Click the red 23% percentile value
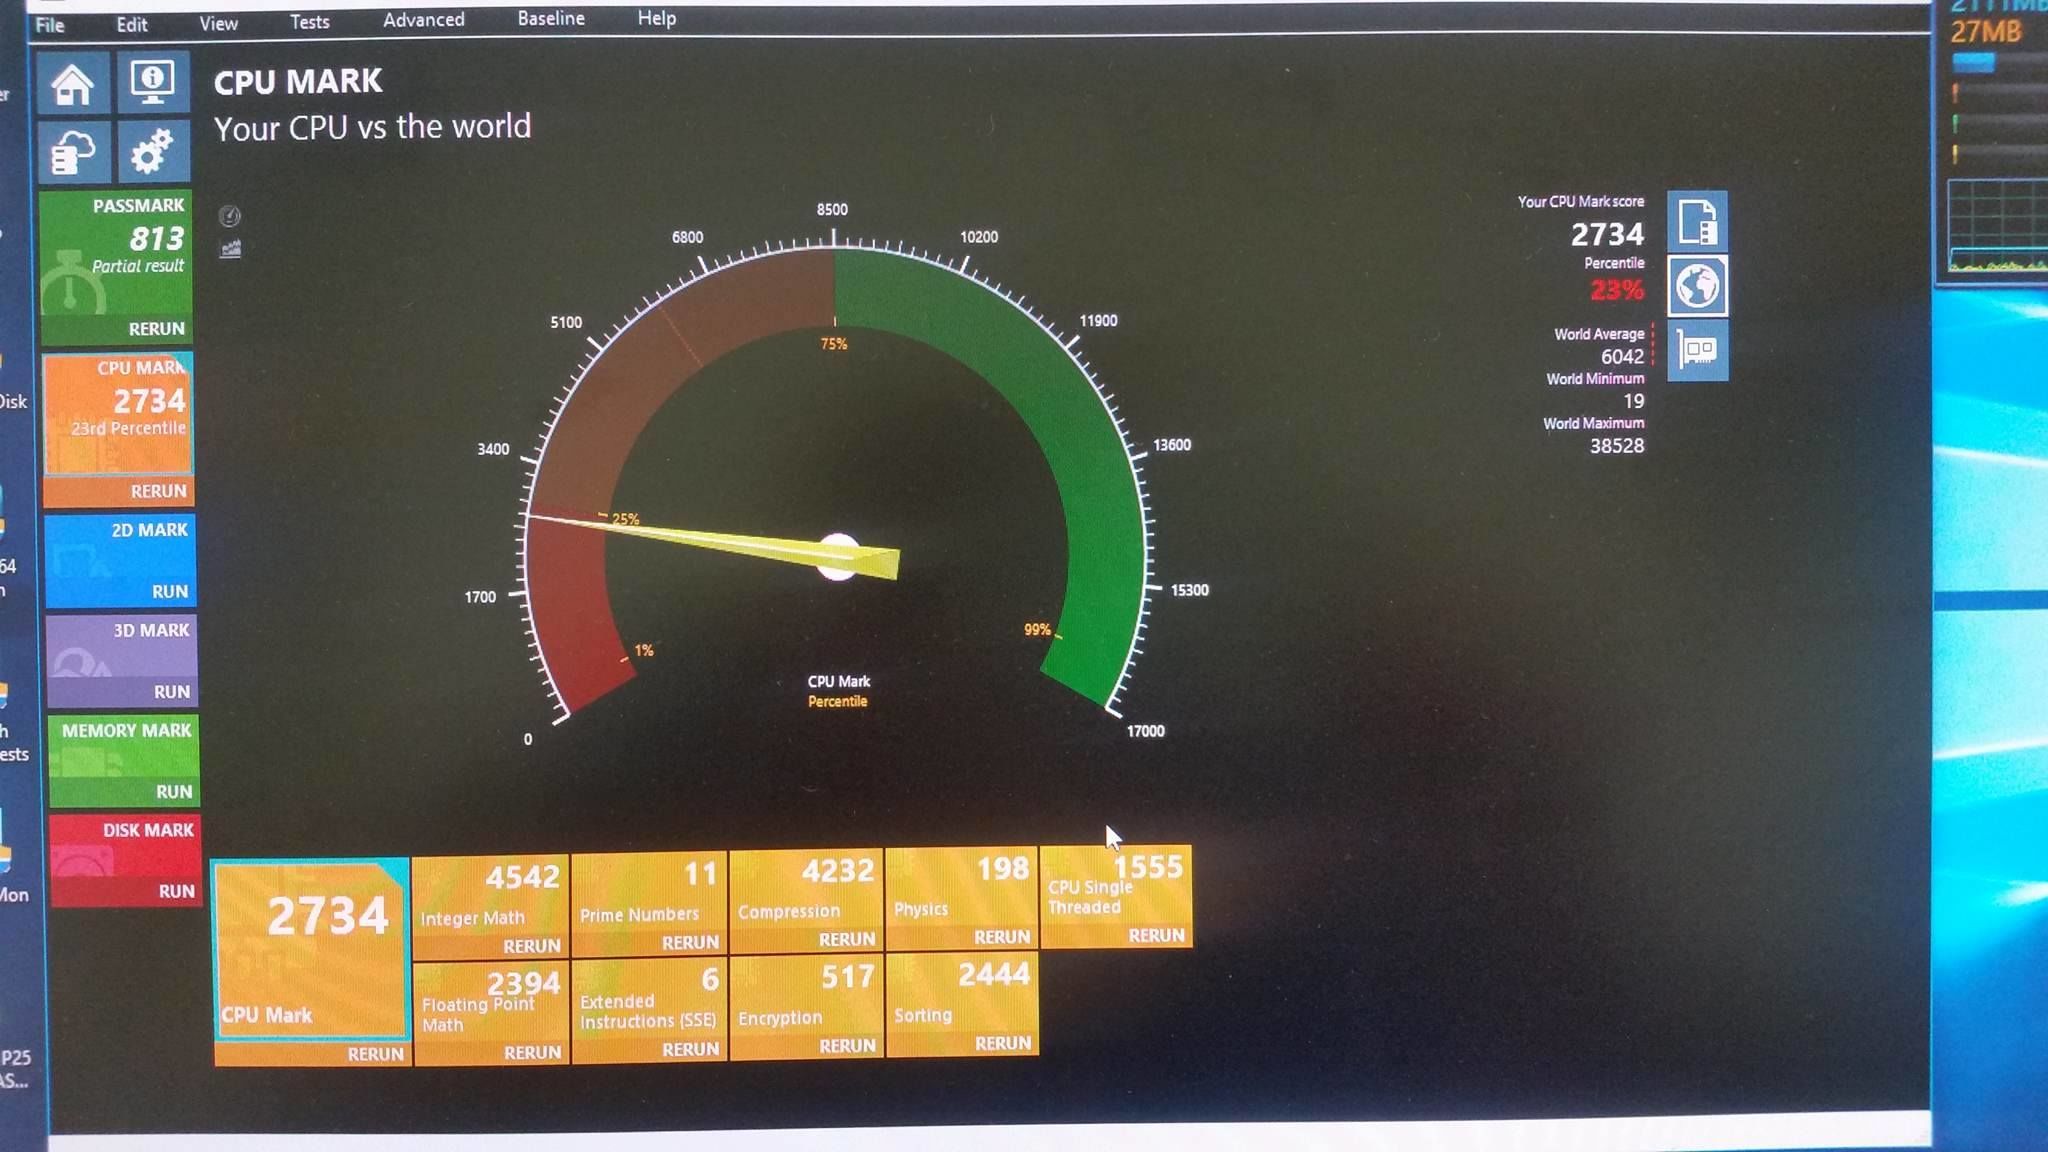The image size is (2048, 1152). (x=1617, y=290)
